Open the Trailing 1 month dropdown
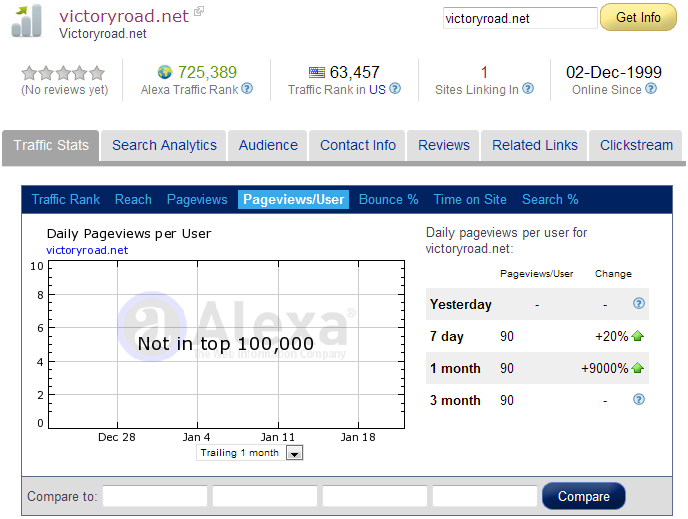Screen dimensions: 688x519 tap(294, 453)
